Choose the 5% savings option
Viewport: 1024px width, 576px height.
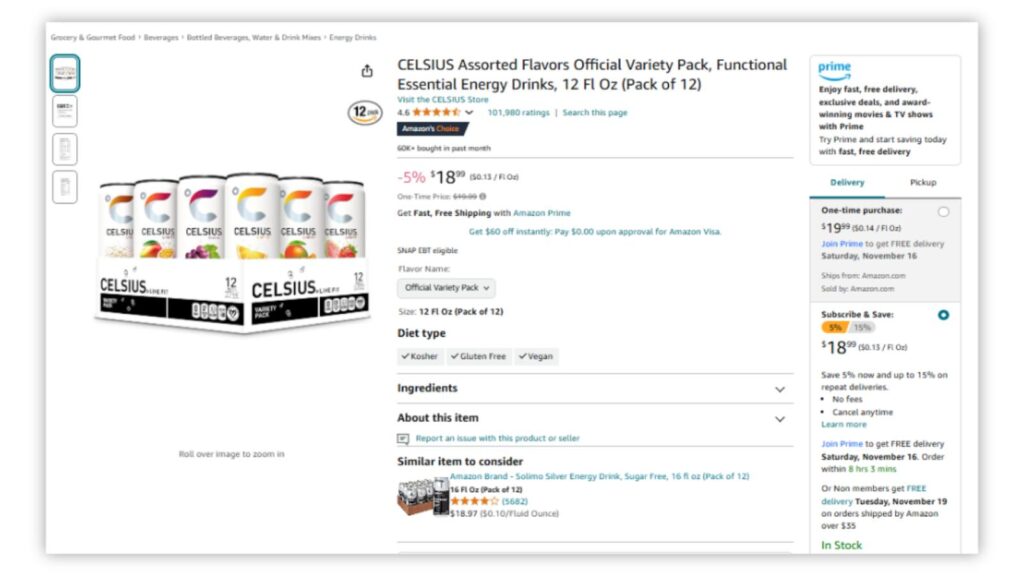coord(837,328)
